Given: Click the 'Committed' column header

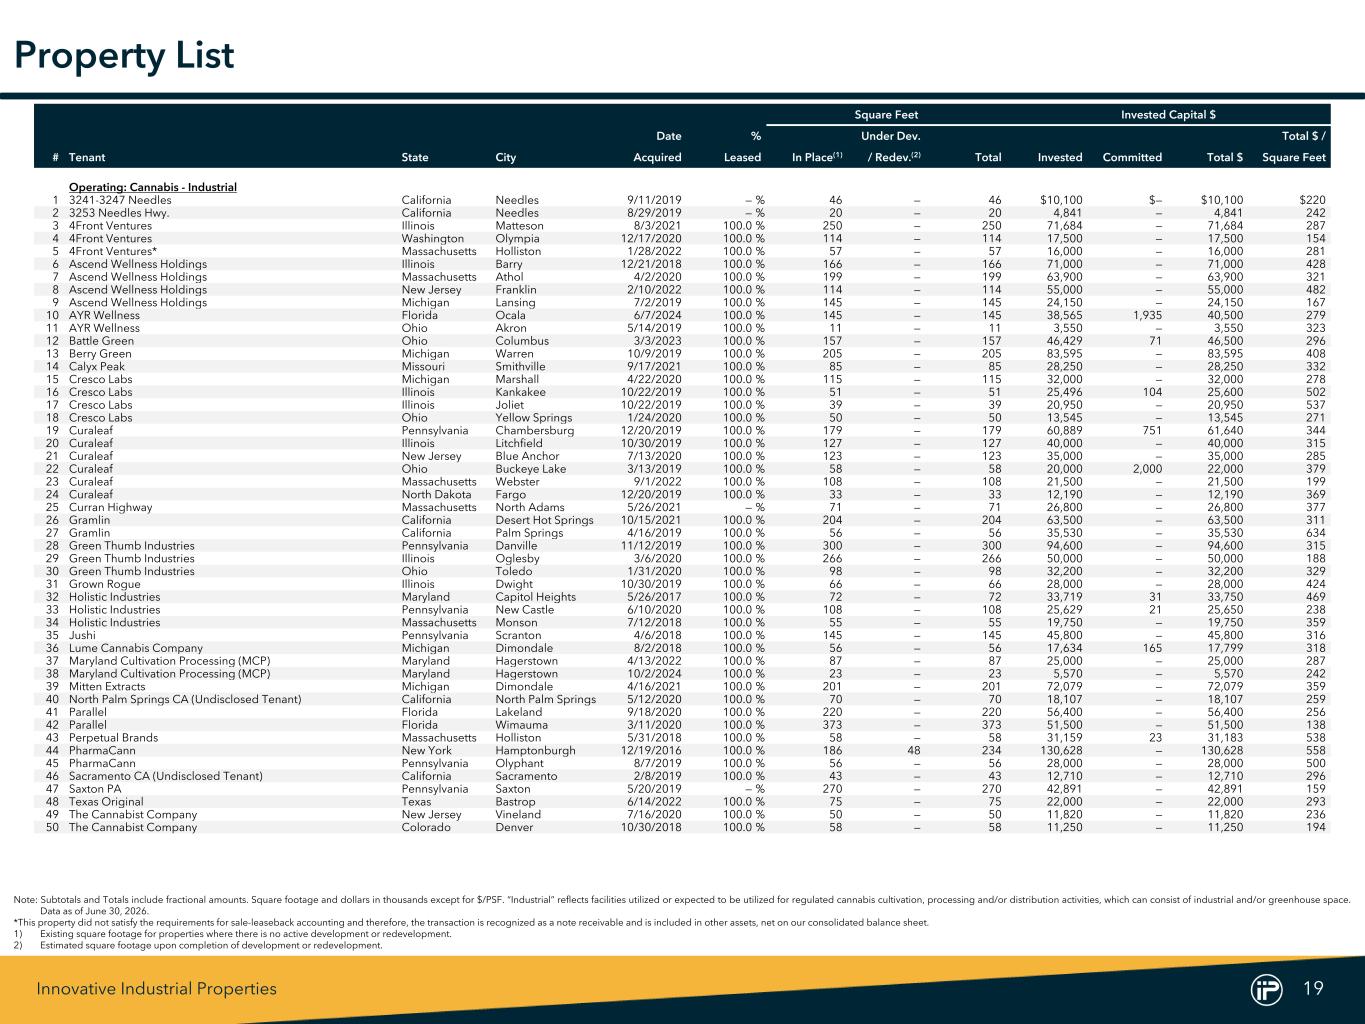Looking at the screenshot, I should point(1132,157).
